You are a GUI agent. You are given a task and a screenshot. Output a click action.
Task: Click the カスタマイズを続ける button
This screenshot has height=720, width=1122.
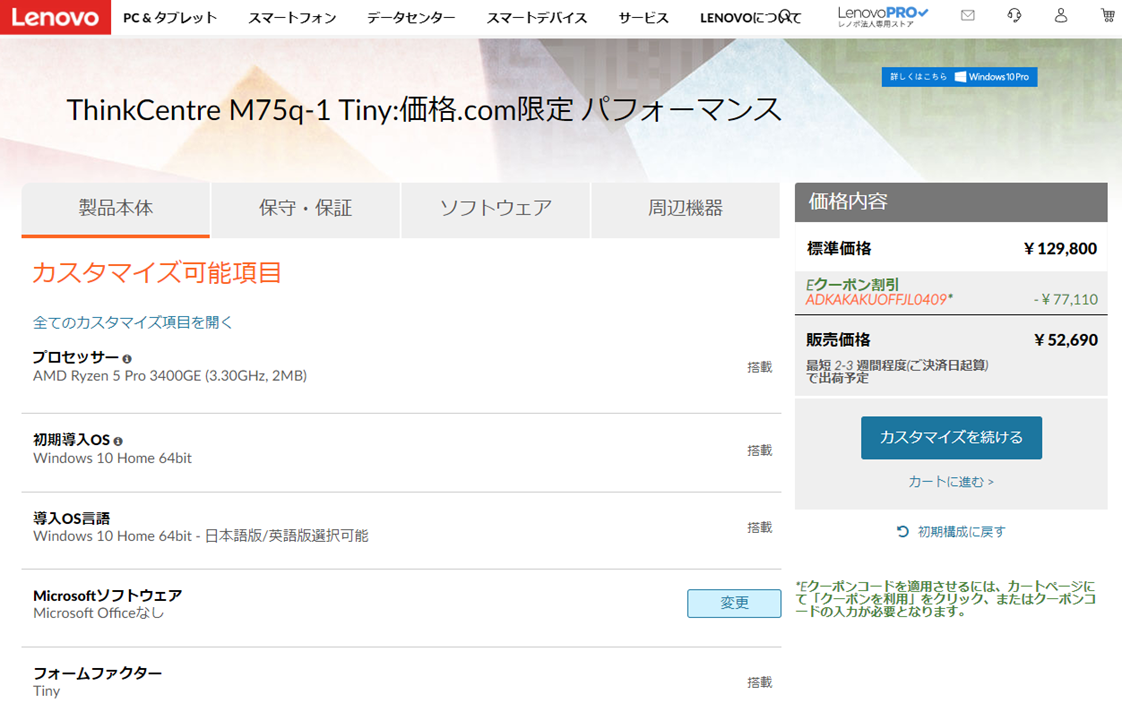tap(951, 437)
